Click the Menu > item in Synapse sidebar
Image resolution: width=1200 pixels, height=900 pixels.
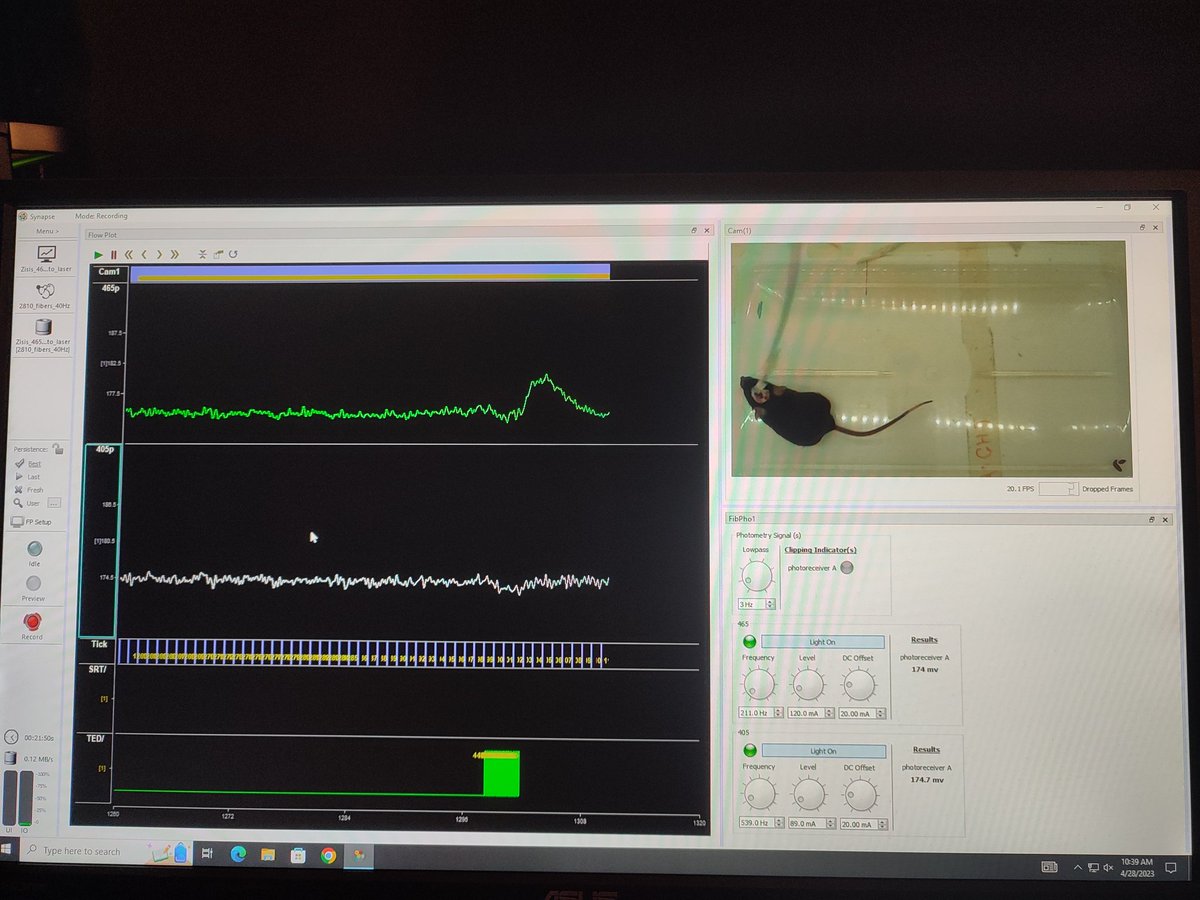pos(47,231)
